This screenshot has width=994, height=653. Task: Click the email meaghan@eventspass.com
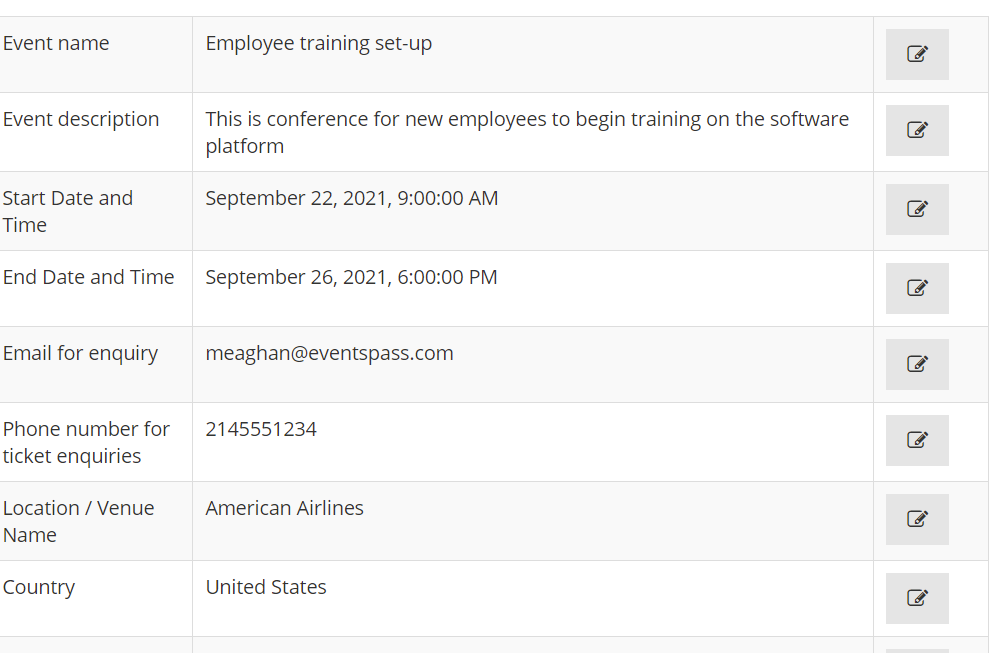(330, 353)
